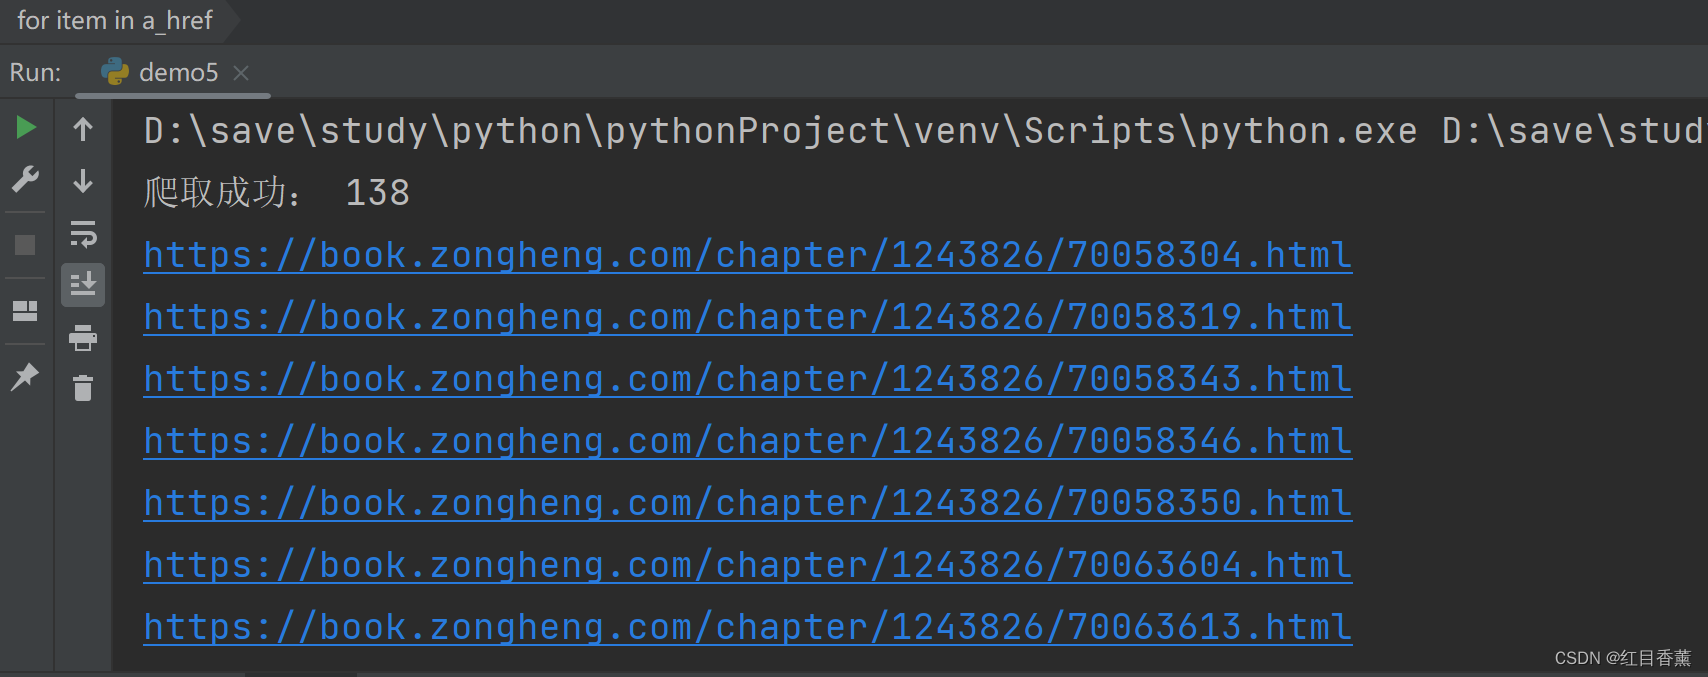The width and height of the screenshot is (1708, 677).
Task: Toggle Pin Tab pushpin icon
Action: [x=25, y=376]
